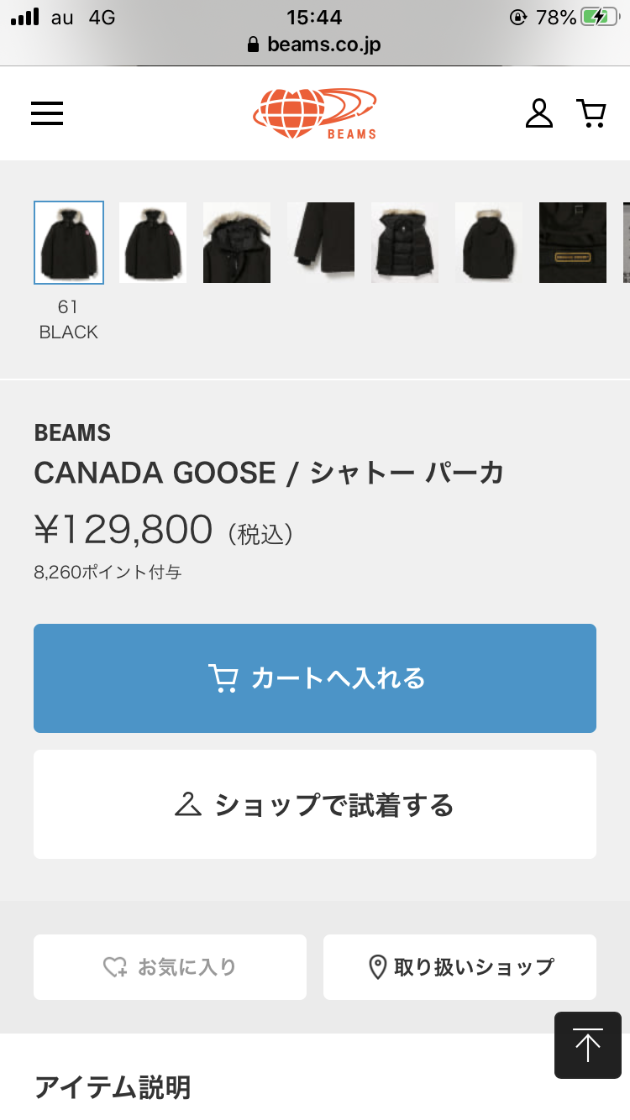This screenshot has height=1120, width=630.
Task: Toggle お気に入り favorite button
Action: [x=170, y=967]
